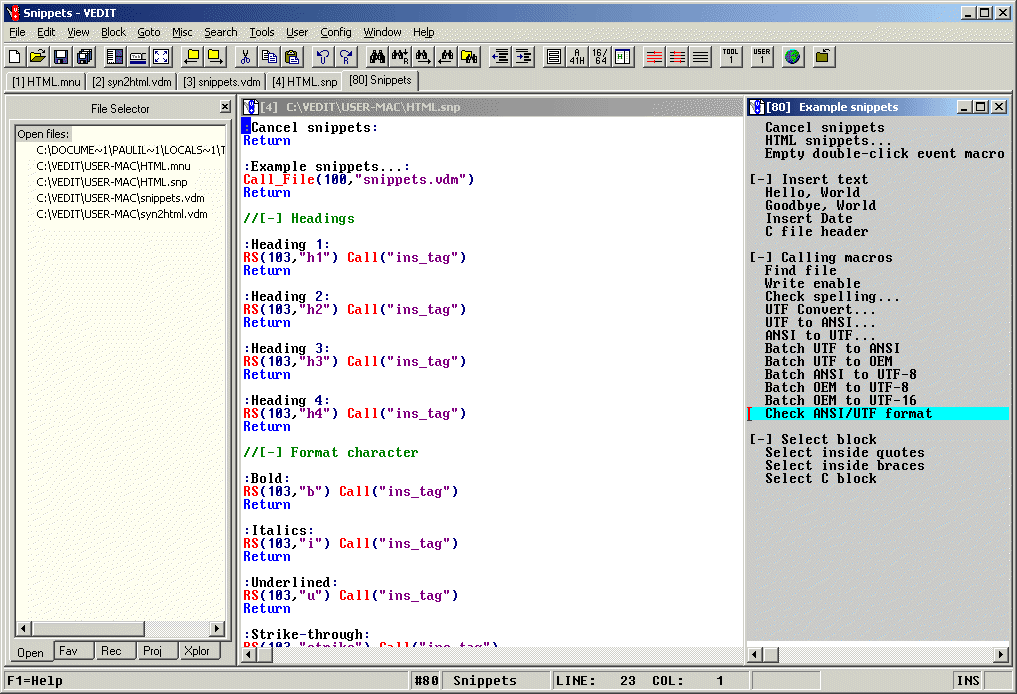Viewport: 1017px width, 694px height.
Task: Click the USER 1 toolbar button
Action: tap(762, 57)
